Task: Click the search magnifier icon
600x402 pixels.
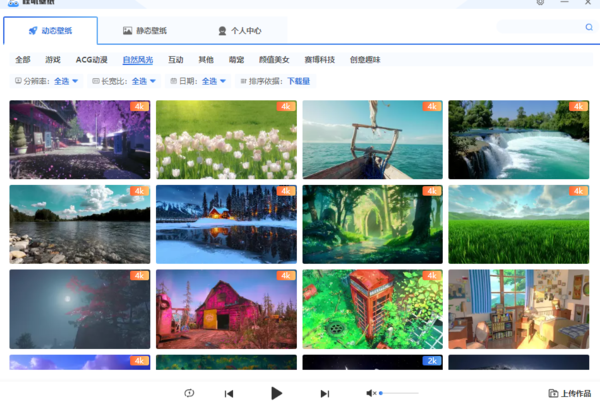Action: pyautogui.click(x=589, y=27)
